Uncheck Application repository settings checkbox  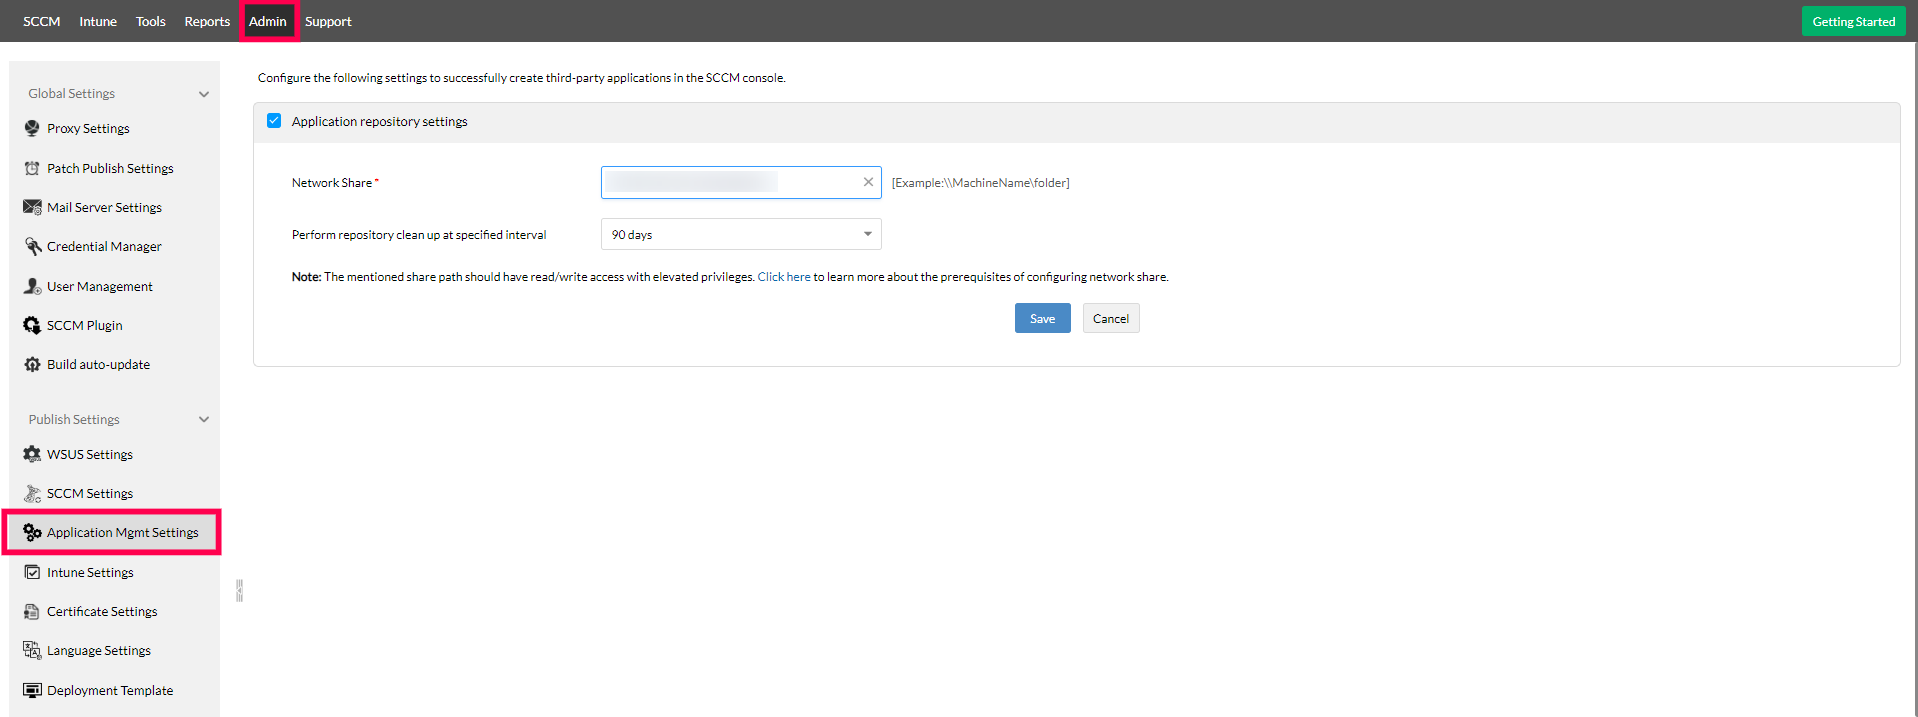tap(274, 121)
